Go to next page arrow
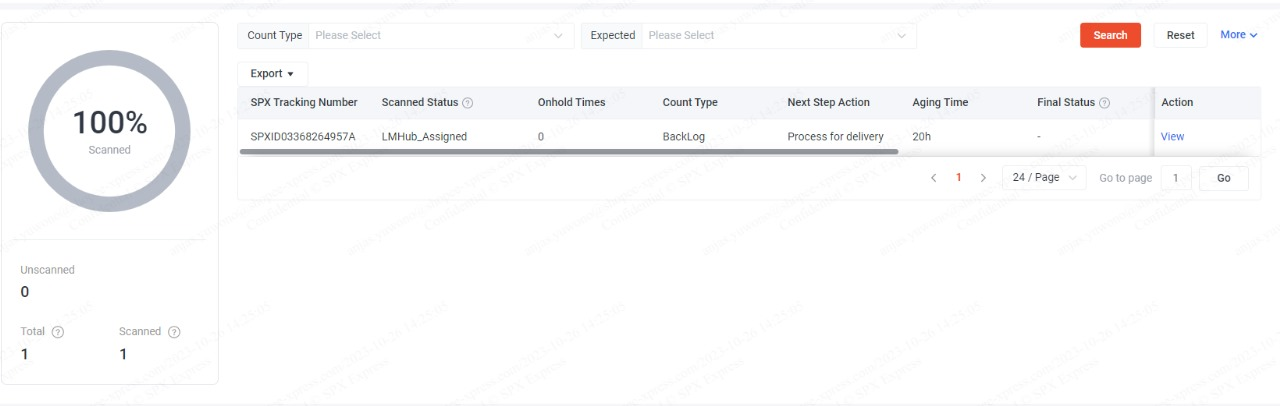1280x406 pixels. pos(983,178)
